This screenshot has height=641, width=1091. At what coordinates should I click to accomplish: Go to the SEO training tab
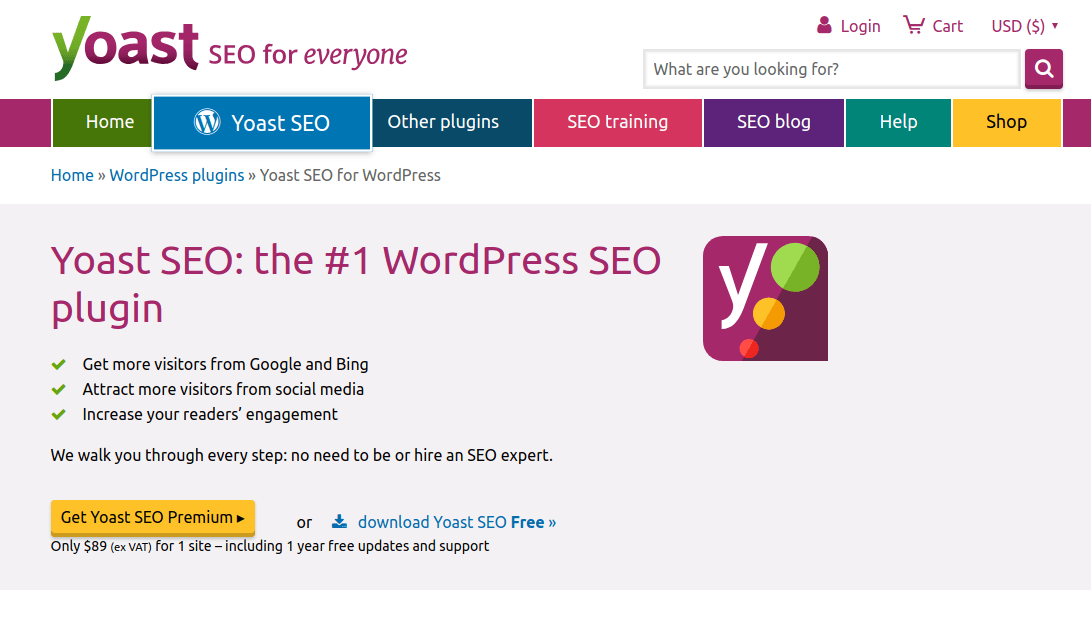[618, 122]
